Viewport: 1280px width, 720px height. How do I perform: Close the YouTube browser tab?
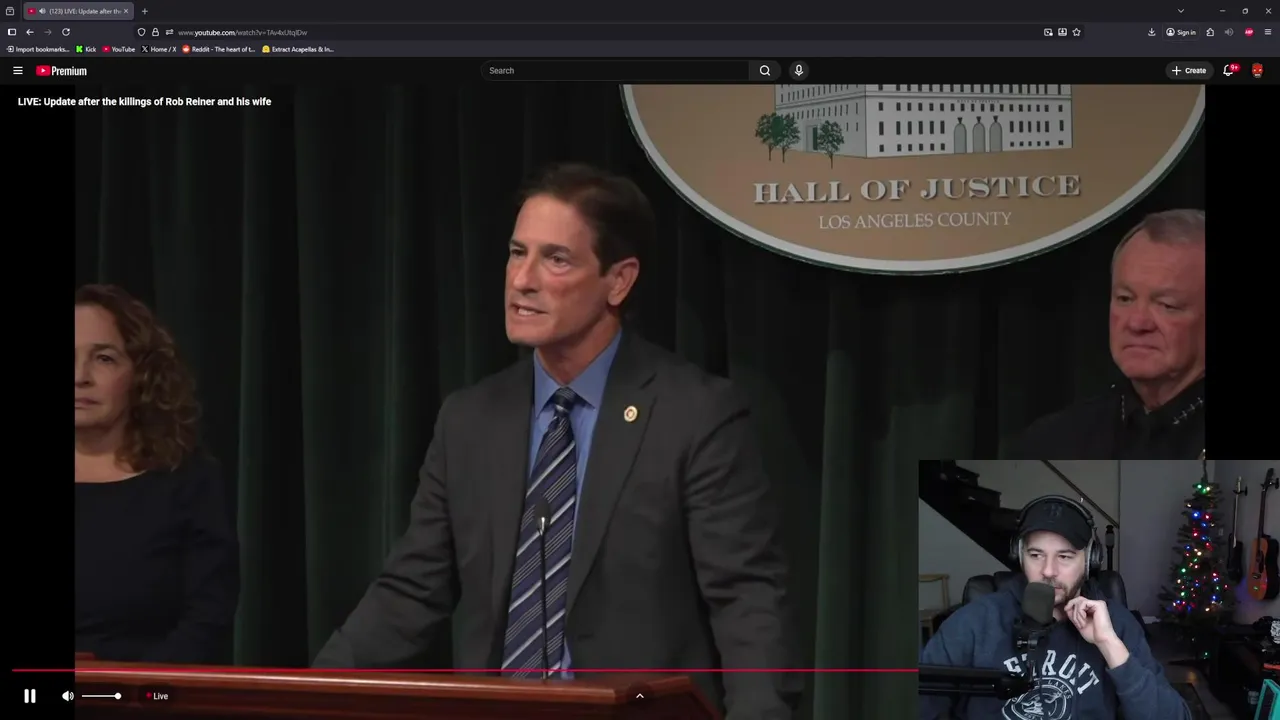coord(126,11)
